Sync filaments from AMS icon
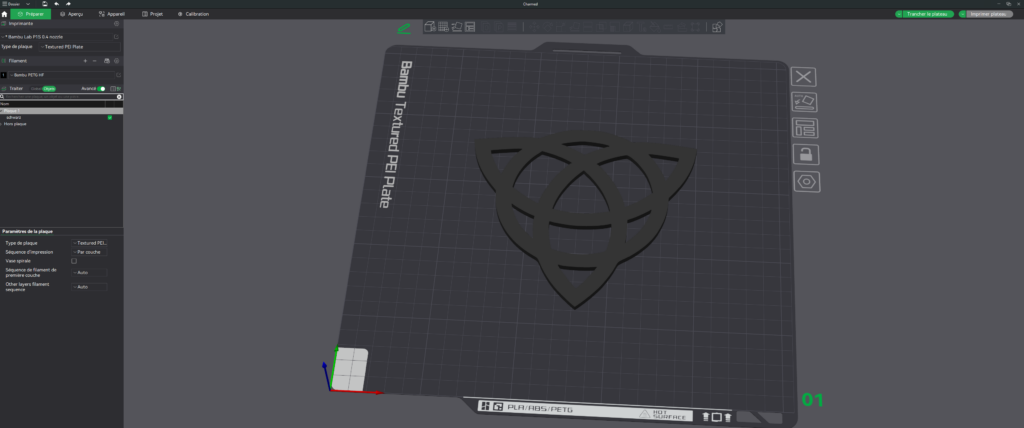1024x428 pixels. tap(107, 61)
